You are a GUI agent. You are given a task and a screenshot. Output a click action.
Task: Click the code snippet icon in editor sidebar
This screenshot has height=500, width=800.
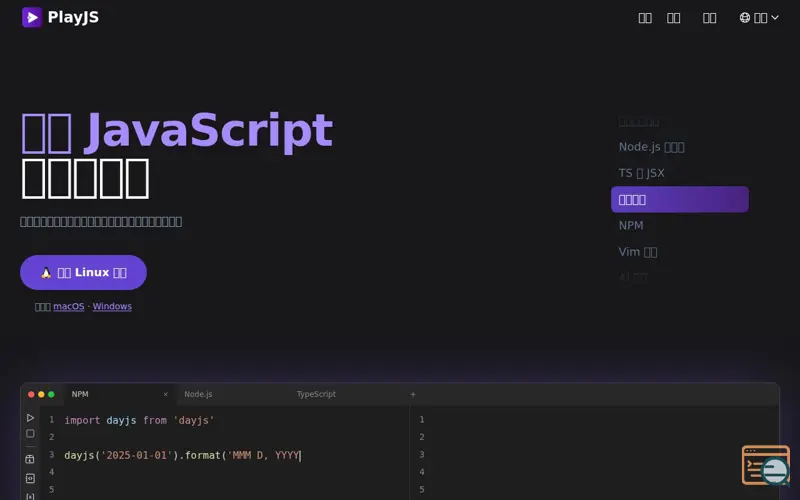click(x=30, y=478)
